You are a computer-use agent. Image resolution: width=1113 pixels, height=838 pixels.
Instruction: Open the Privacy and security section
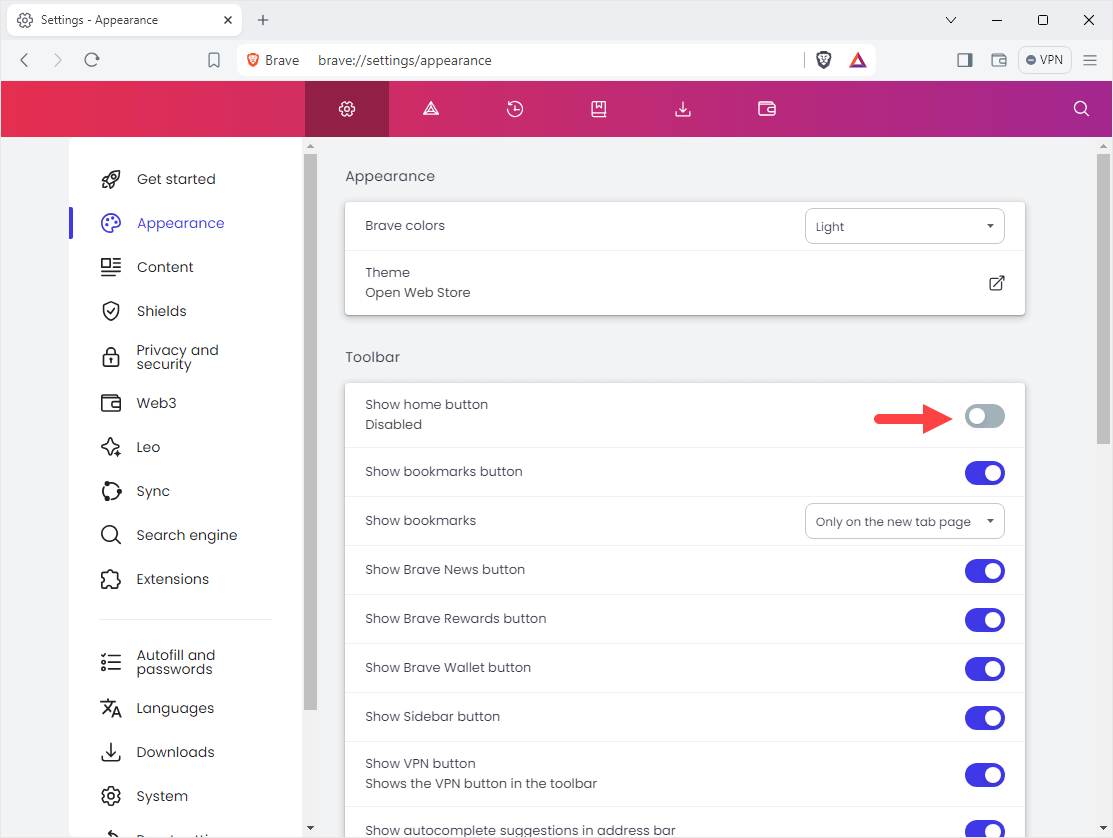tap(177, 357)
